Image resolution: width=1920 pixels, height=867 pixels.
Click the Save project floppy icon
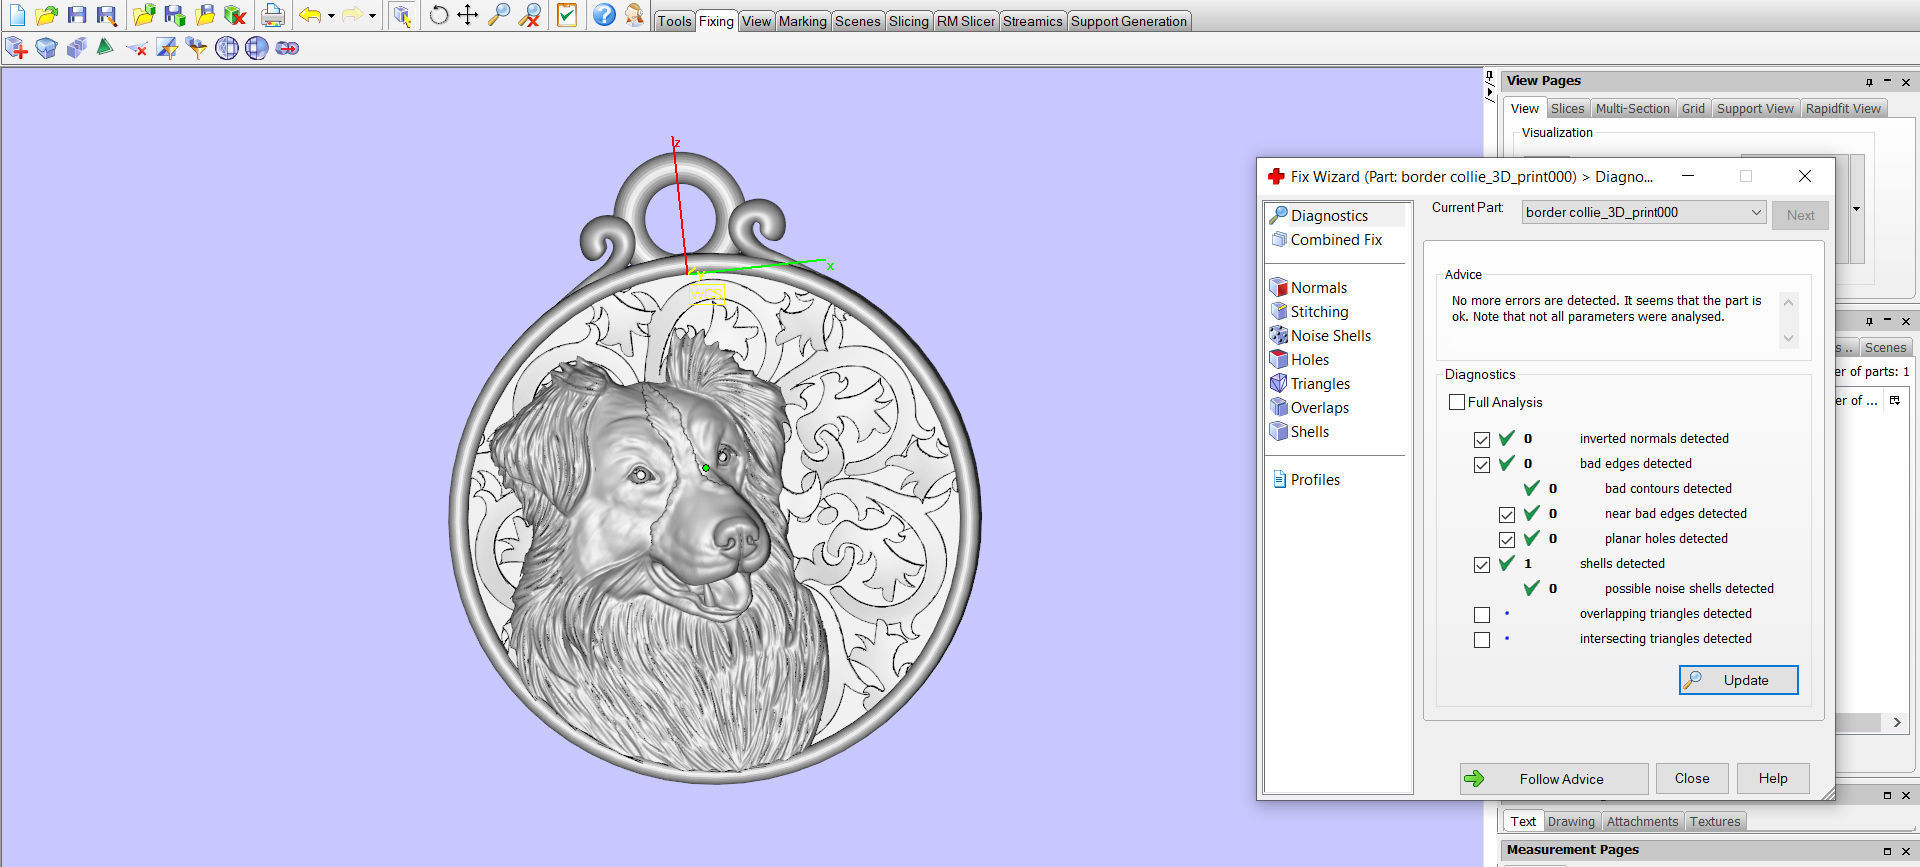click(76, 15)
